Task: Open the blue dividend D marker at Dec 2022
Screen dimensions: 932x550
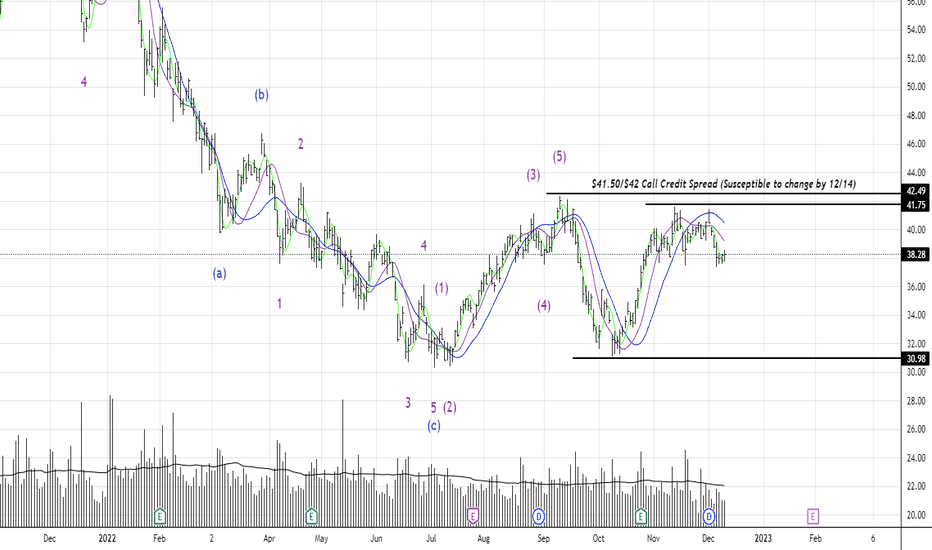Action: point(709,516)
